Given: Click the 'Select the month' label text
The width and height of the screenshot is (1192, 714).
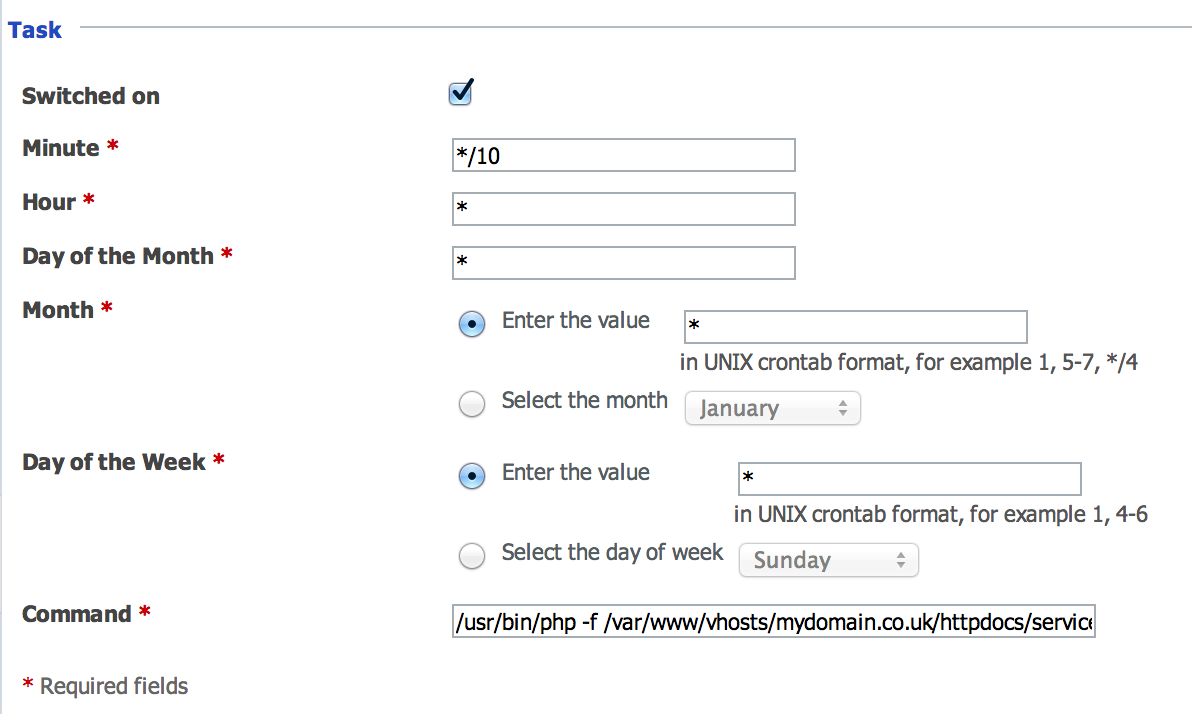Looking at the screenshot, I should click(585, 400).
